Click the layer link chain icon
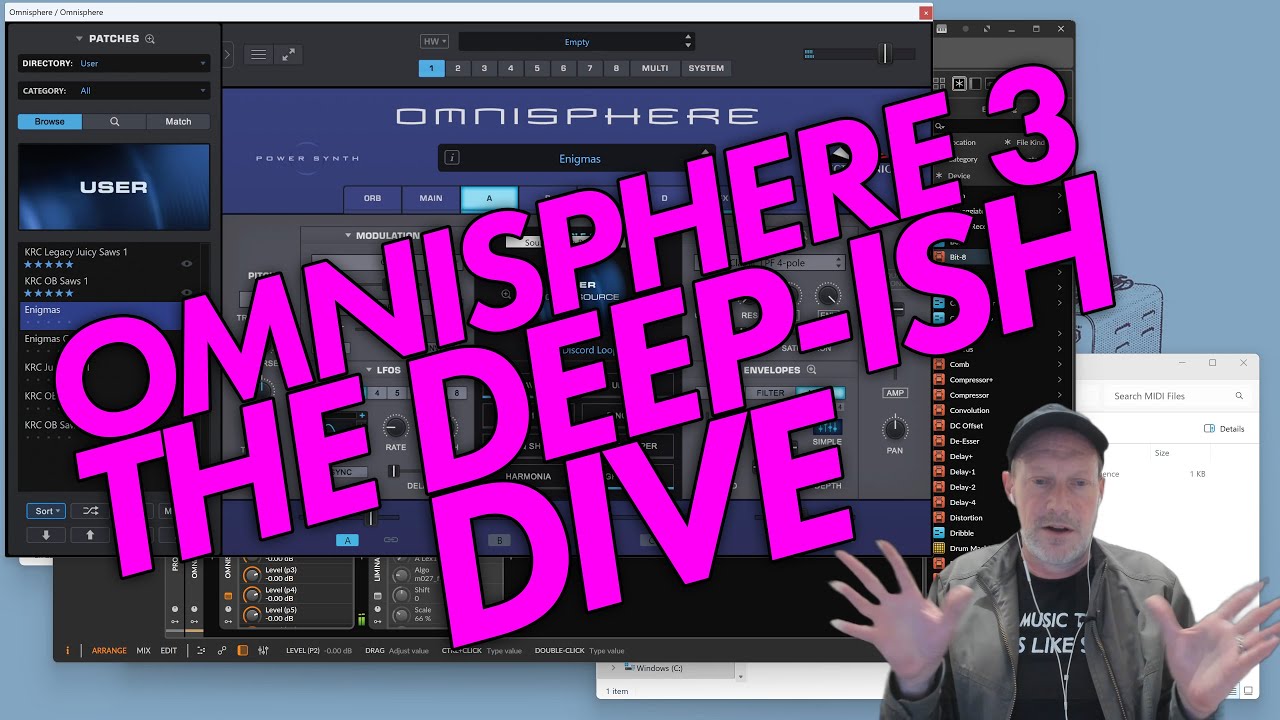Viewport: 1280px width, 720px height. click(391, 540)
